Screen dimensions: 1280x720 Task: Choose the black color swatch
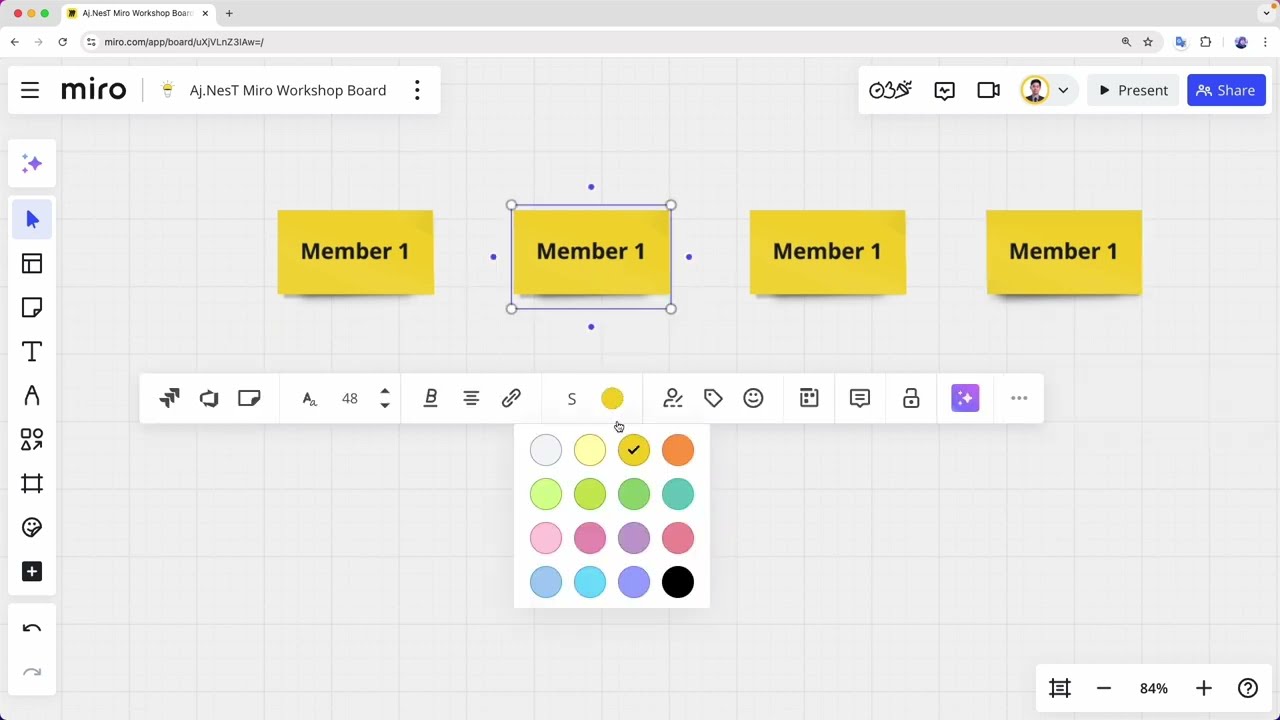point(678,582)
